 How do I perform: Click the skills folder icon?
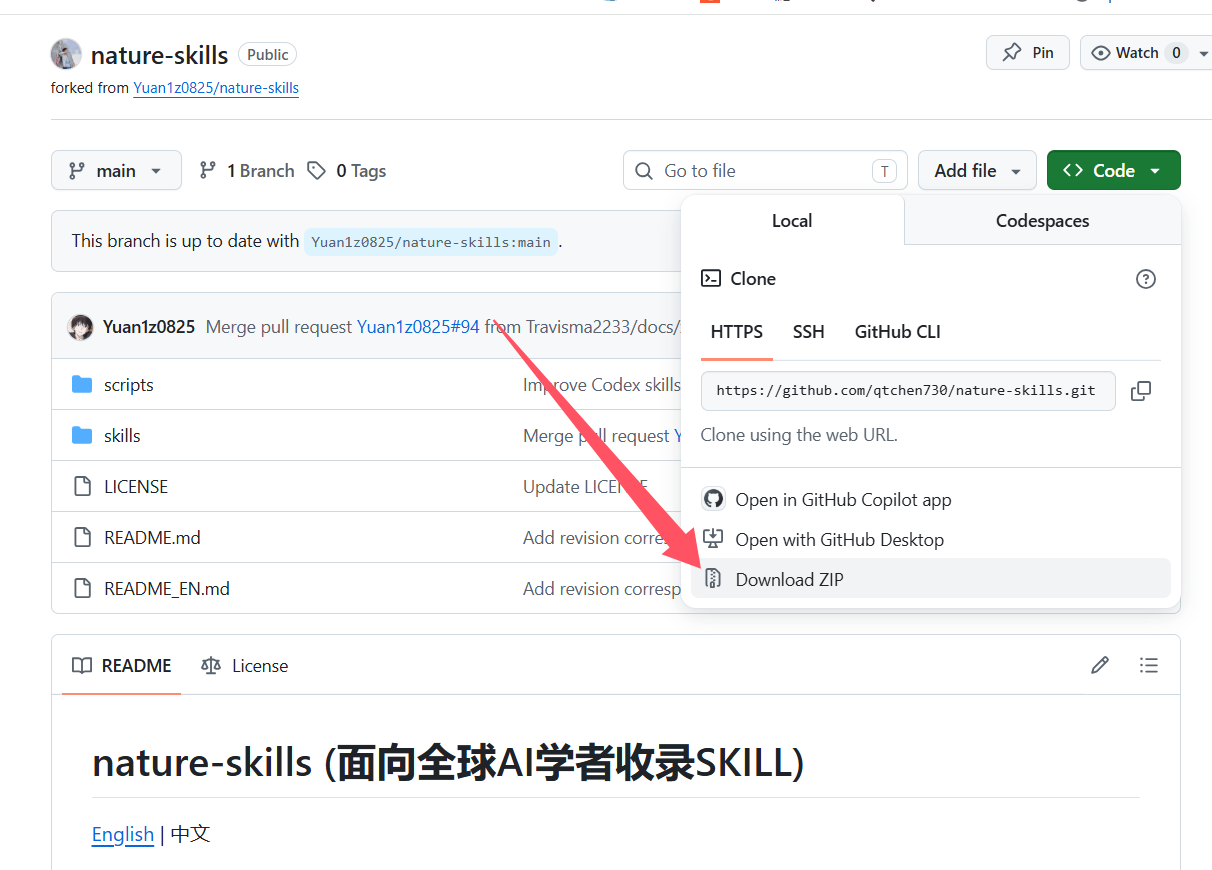[x=82, y=436]
